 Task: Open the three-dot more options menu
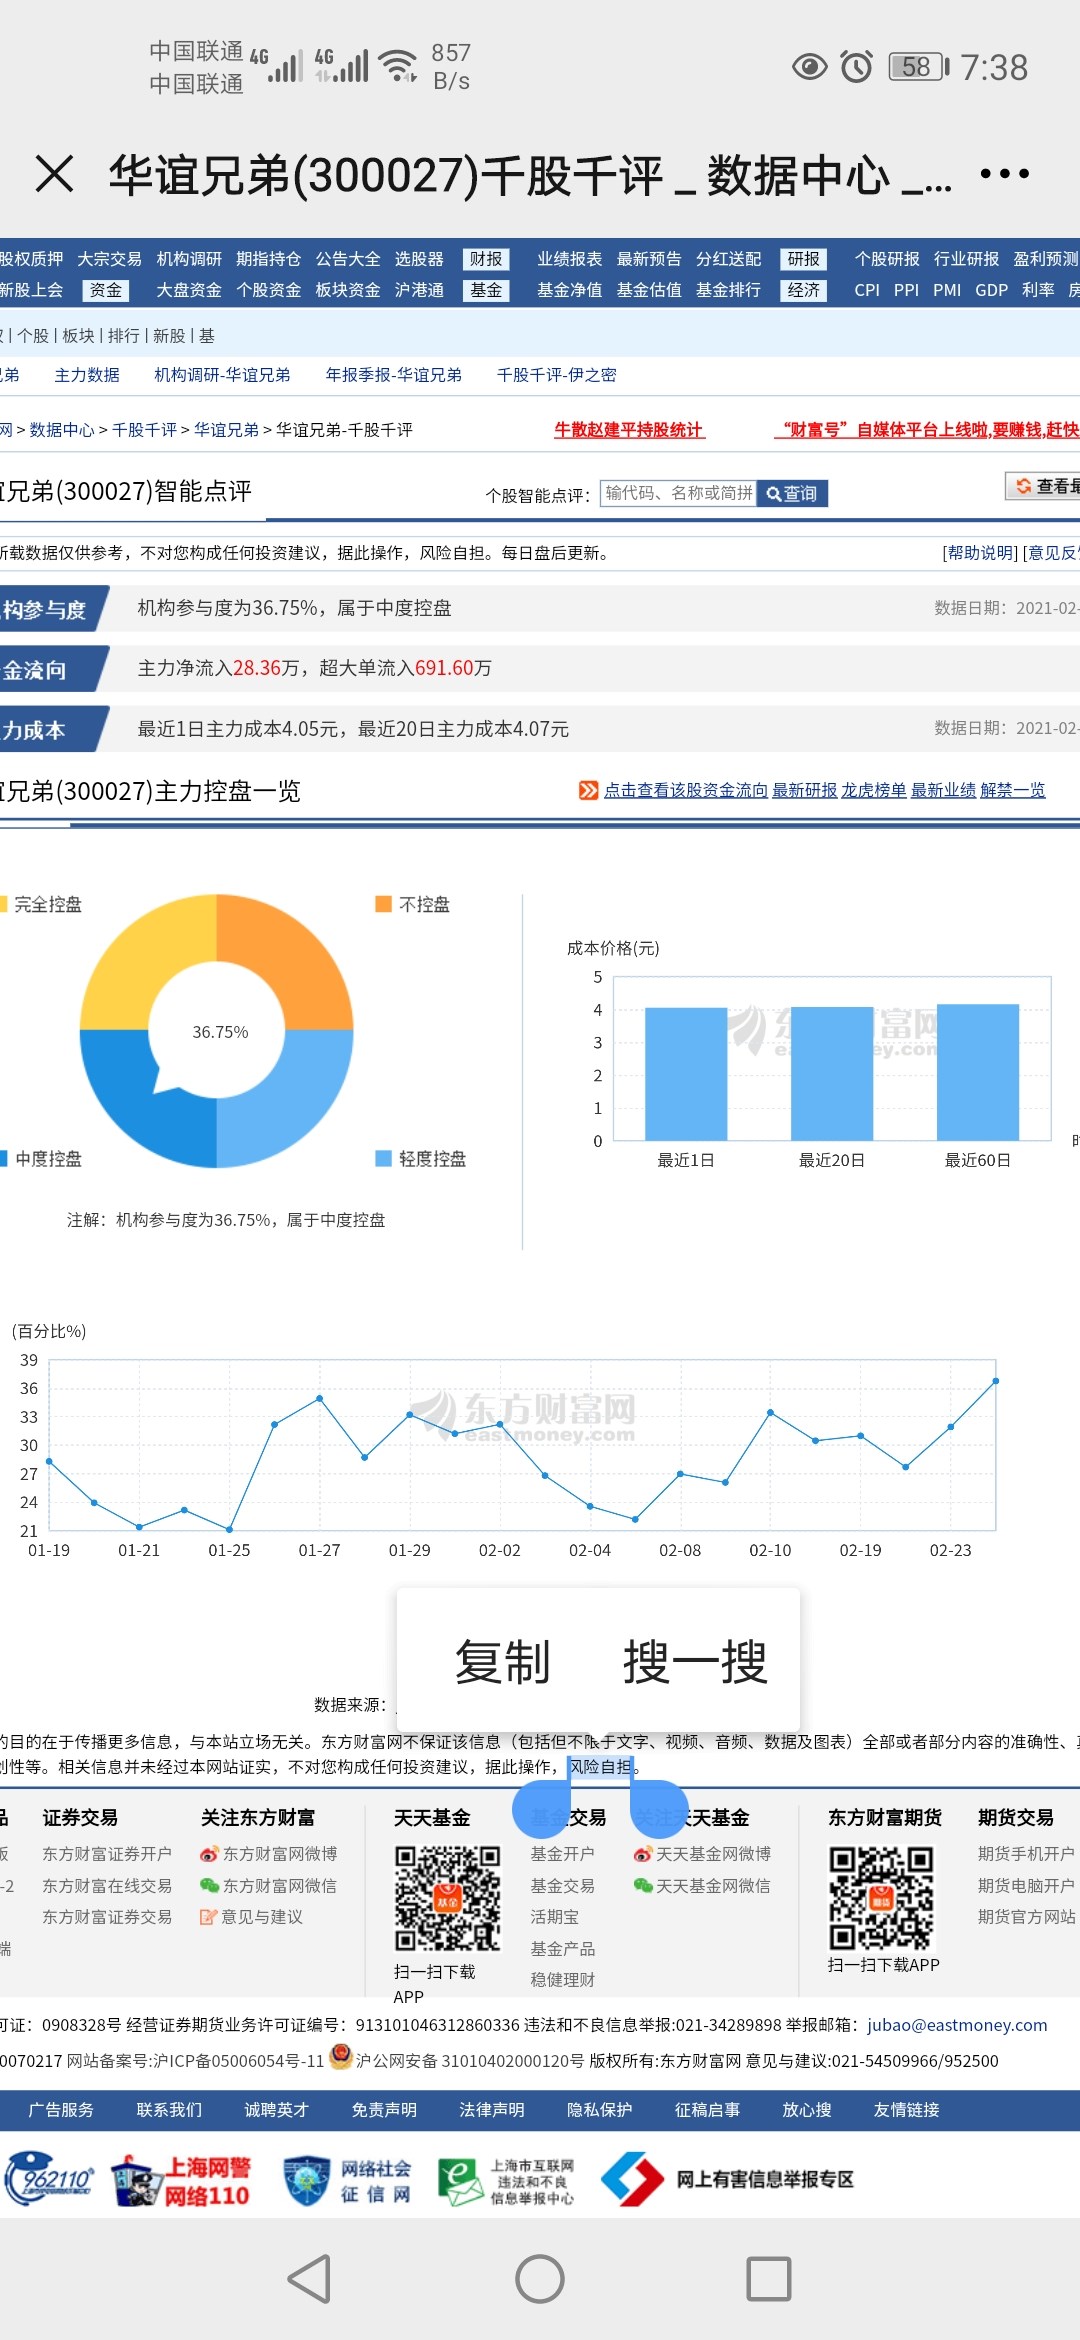pos(1004,174)
